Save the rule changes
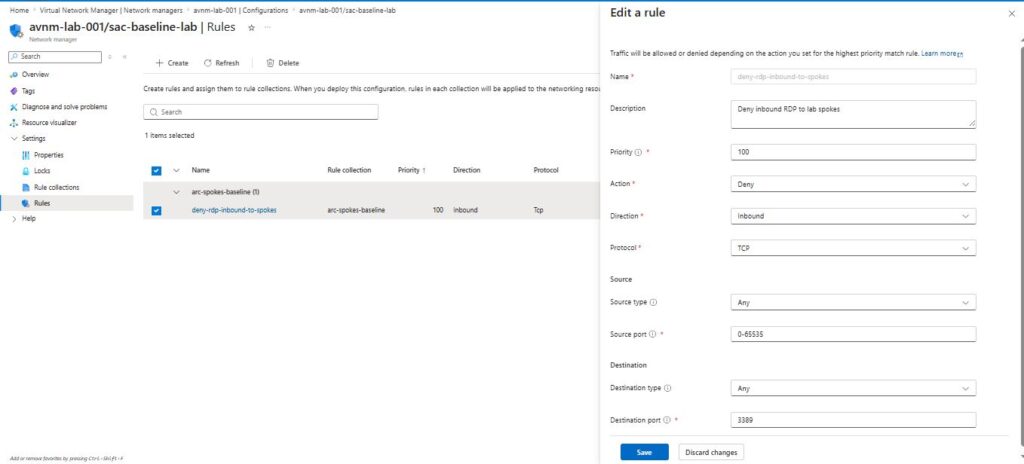Screen dimensions: 1024x464 pos(644,452)
